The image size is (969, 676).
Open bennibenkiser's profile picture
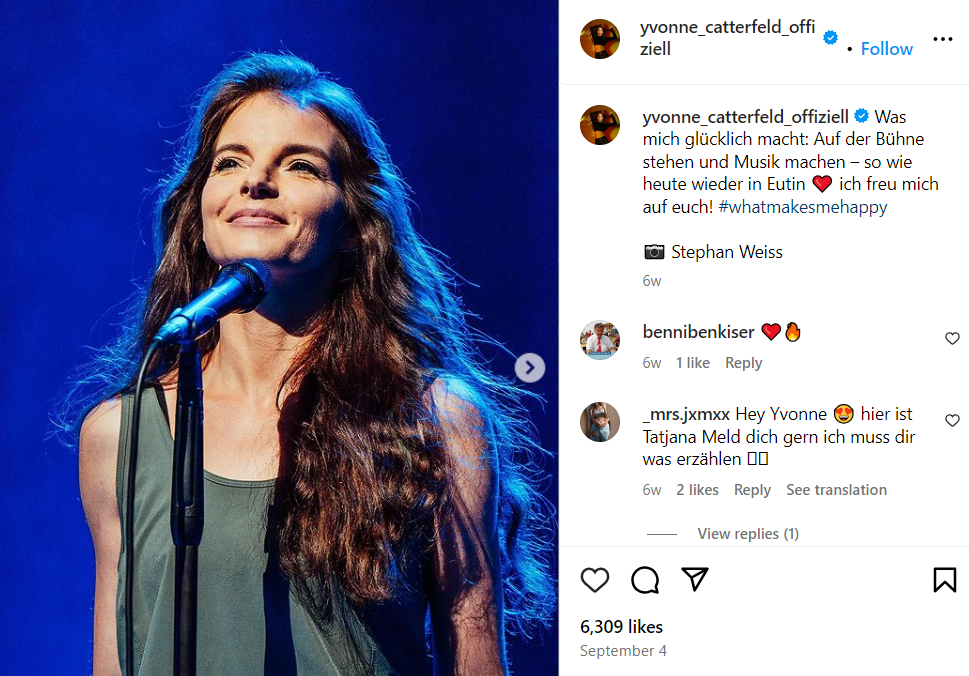pyautogui.click(x=600, y=340)
